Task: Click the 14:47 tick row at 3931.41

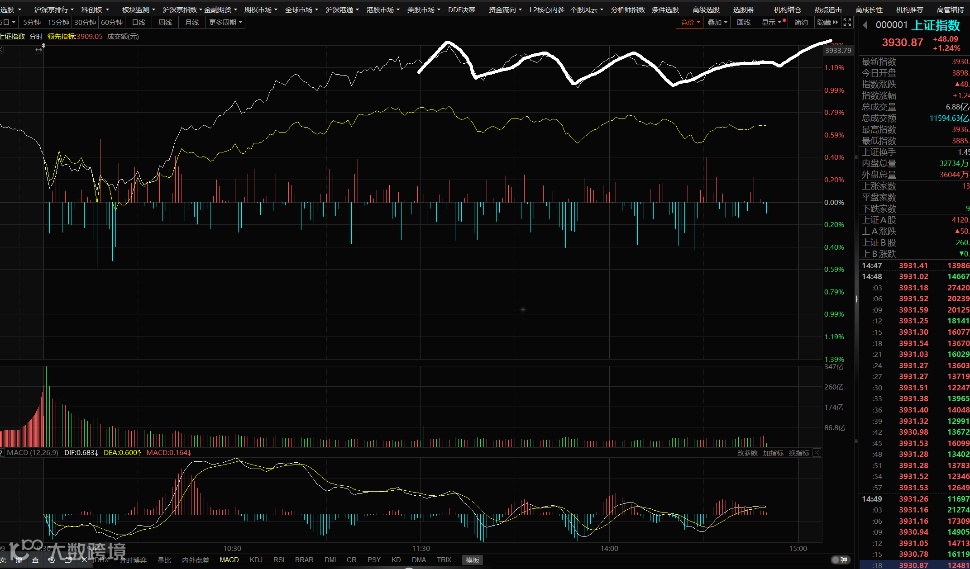Action: click(x=914, y=265)
